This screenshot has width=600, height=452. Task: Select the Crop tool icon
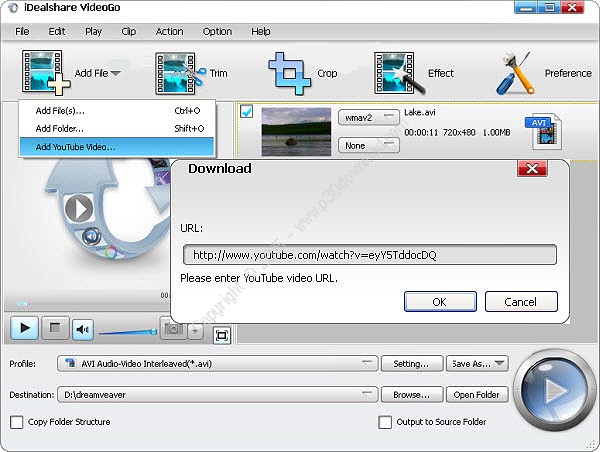point(289,73)
